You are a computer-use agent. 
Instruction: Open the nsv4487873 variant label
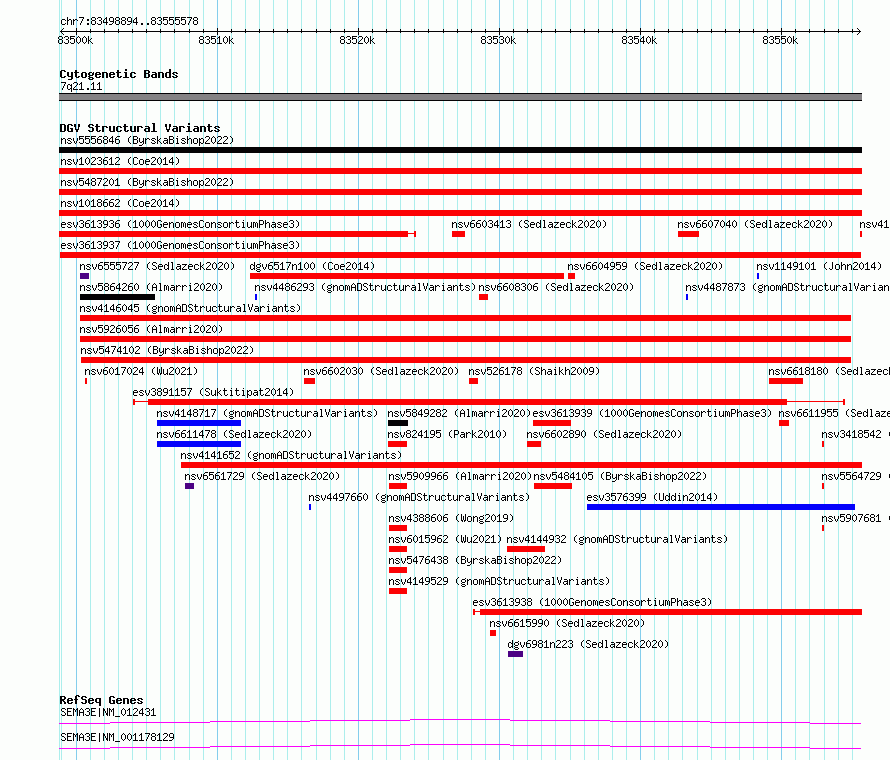(787, 287)
